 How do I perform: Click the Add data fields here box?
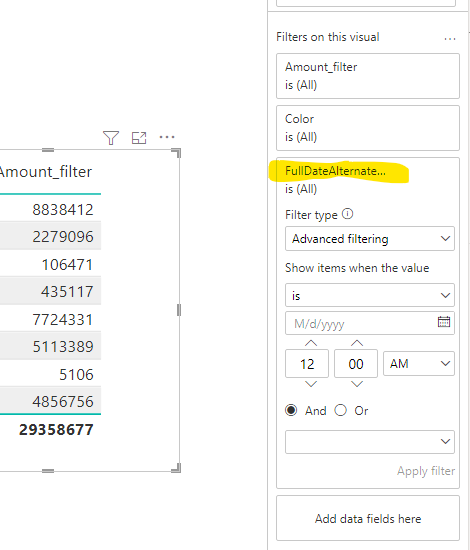tap(368, 518)
